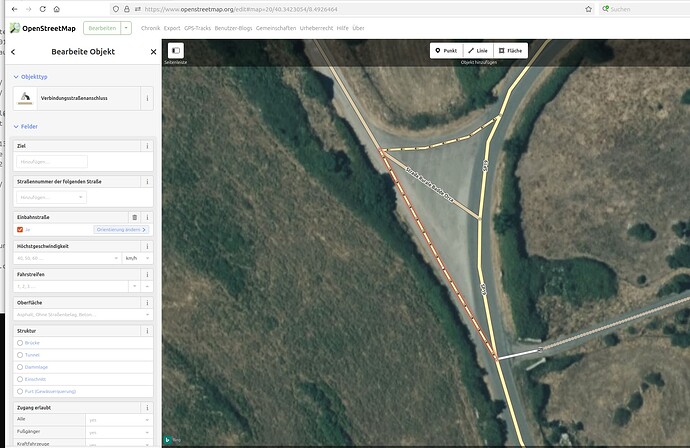Collapse the Objekttyp section

30,77
